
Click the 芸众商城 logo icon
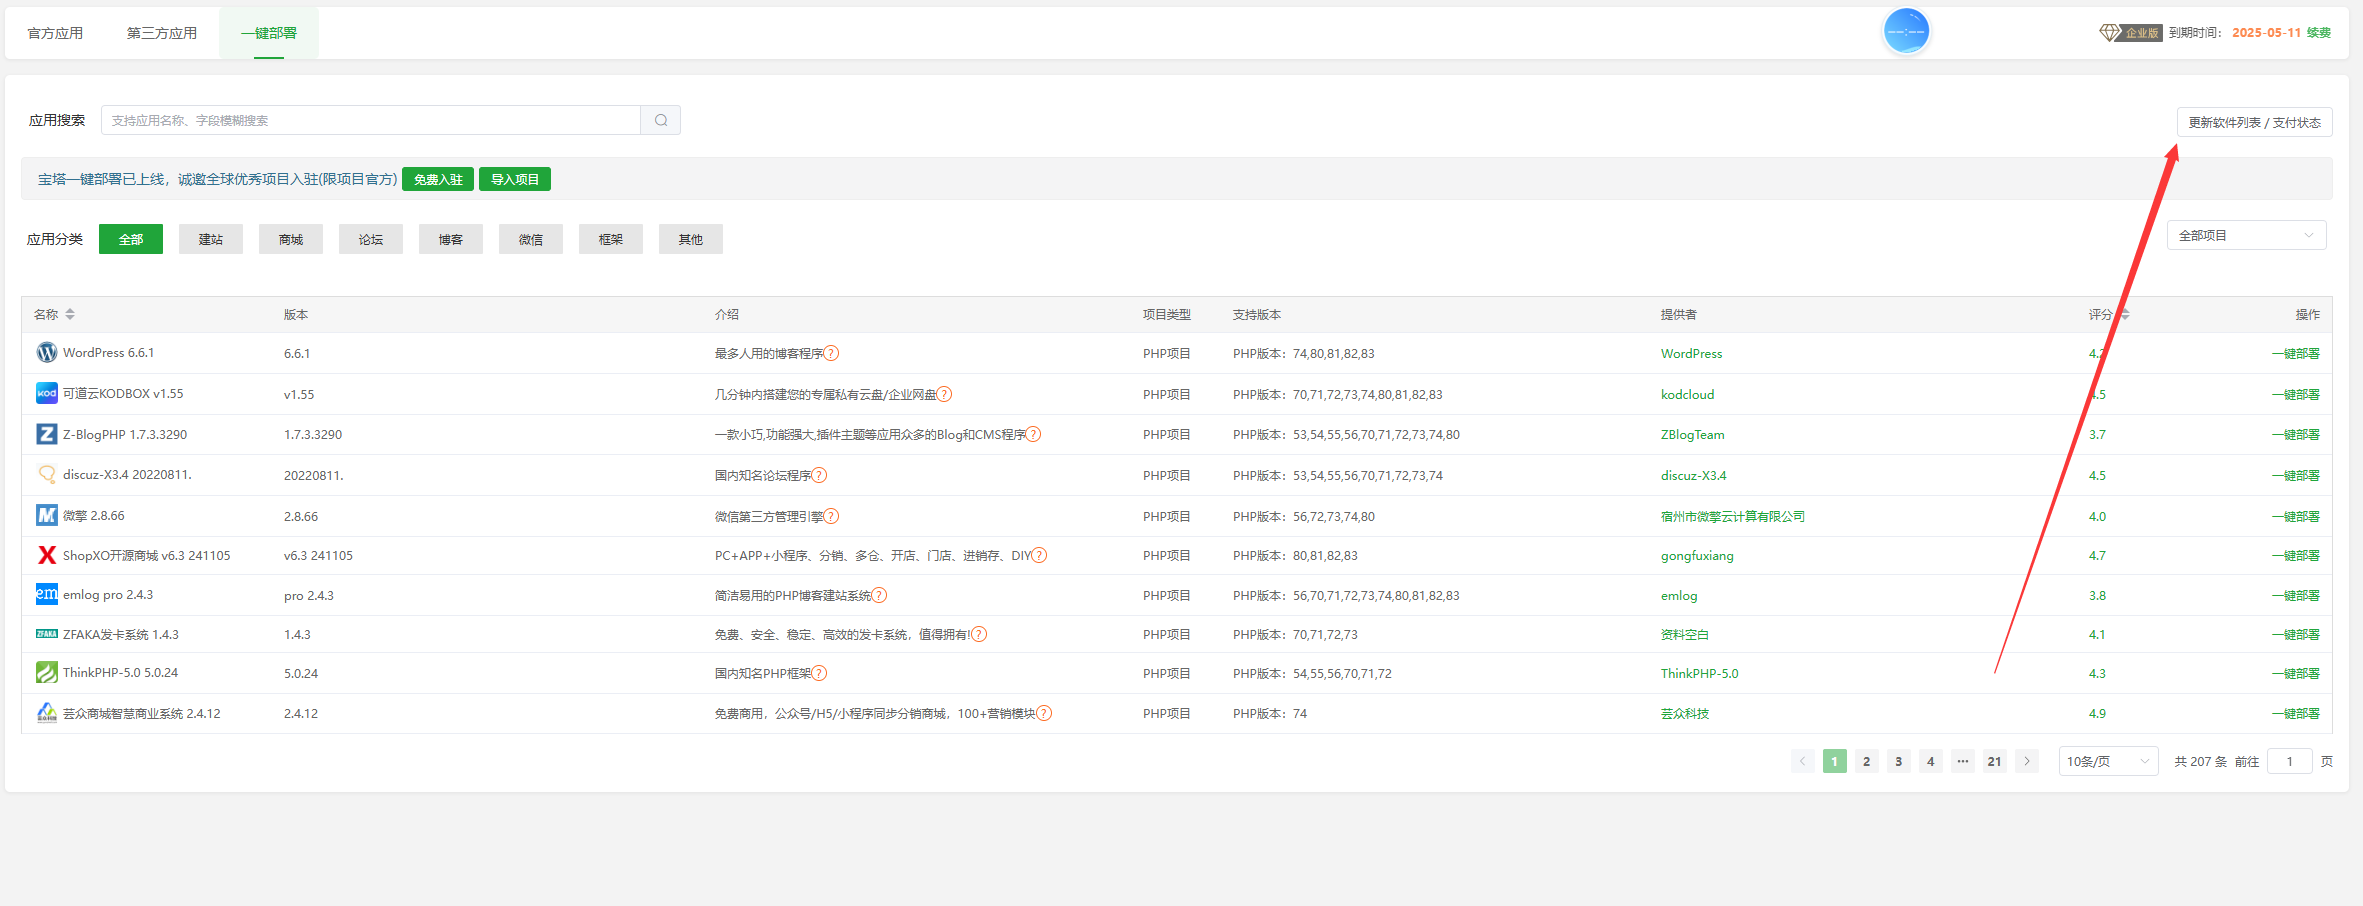[47, 713]
